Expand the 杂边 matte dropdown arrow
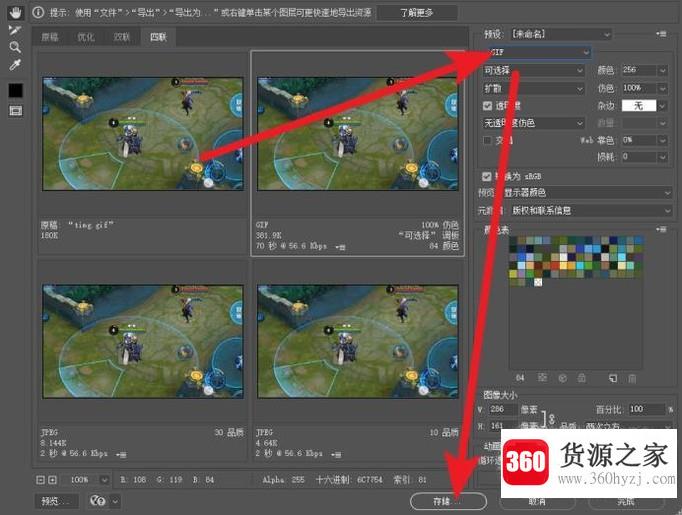682x515 pixels. (x=662, y=106)
